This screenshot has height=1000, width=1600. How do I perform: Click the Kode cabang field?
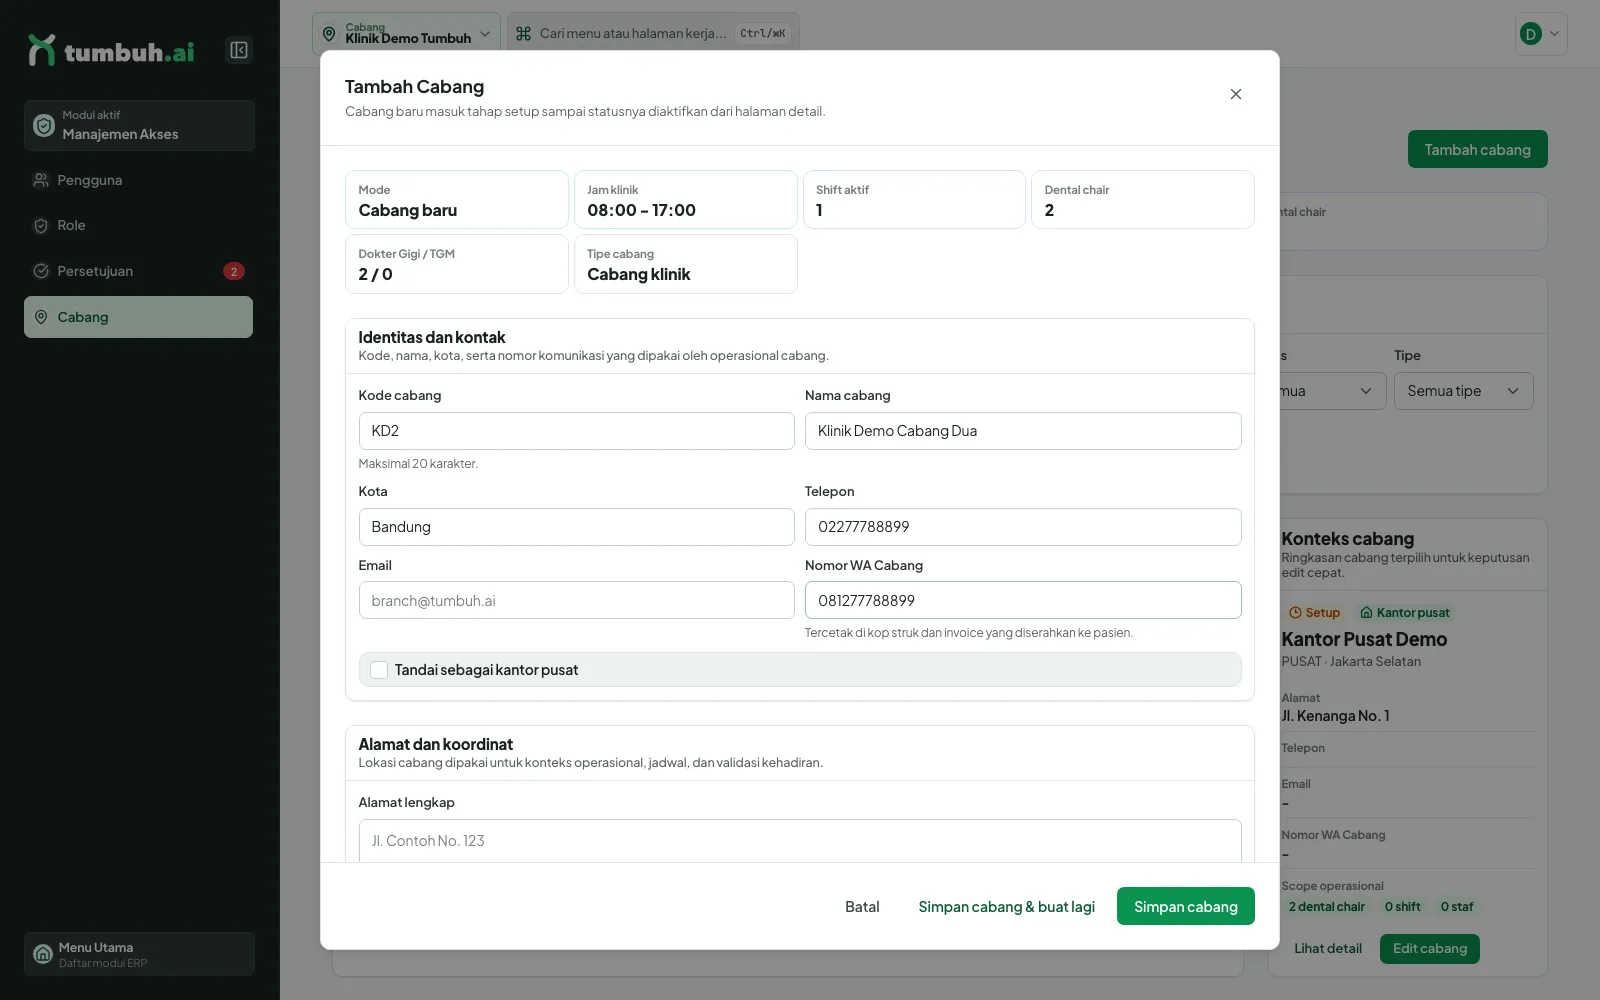[x=576, y=431]
